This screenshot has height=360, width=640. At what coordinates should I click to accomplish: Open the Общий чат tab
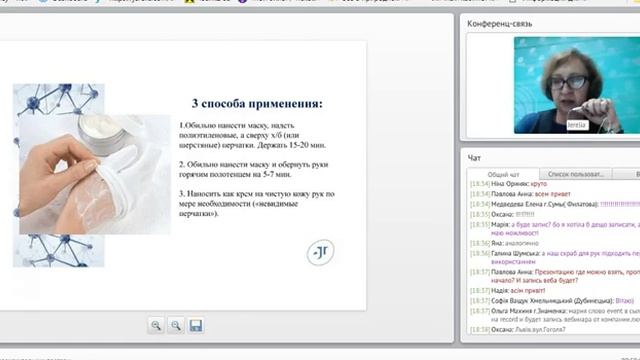[x=503, y=174]
